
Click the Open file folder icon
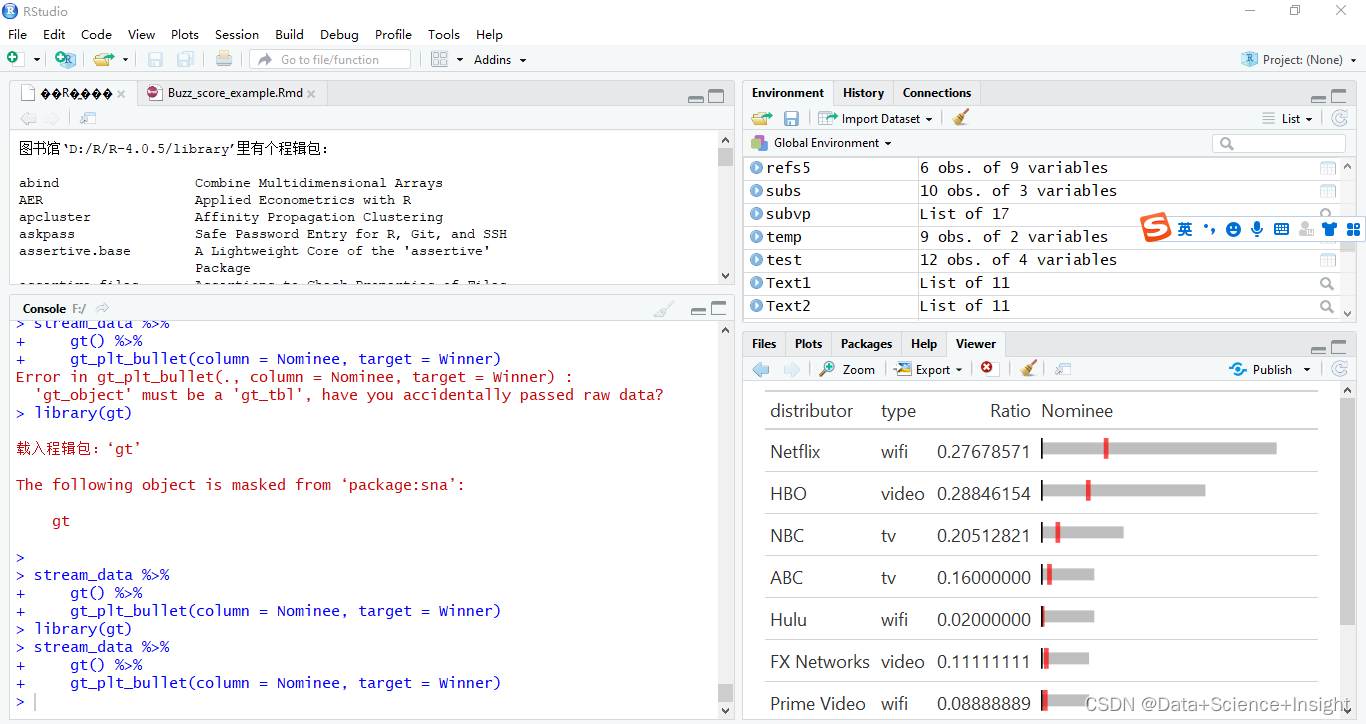coord(103,59)
